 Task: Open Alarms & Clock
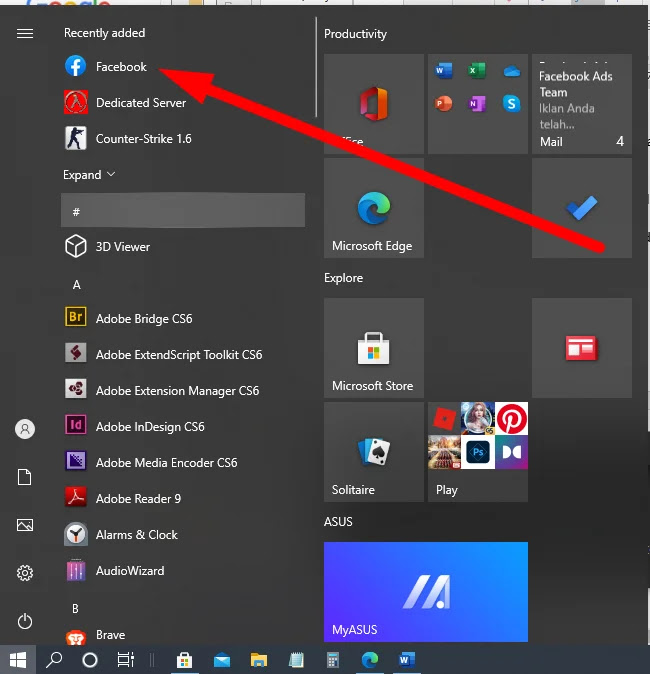pos(183,534)
